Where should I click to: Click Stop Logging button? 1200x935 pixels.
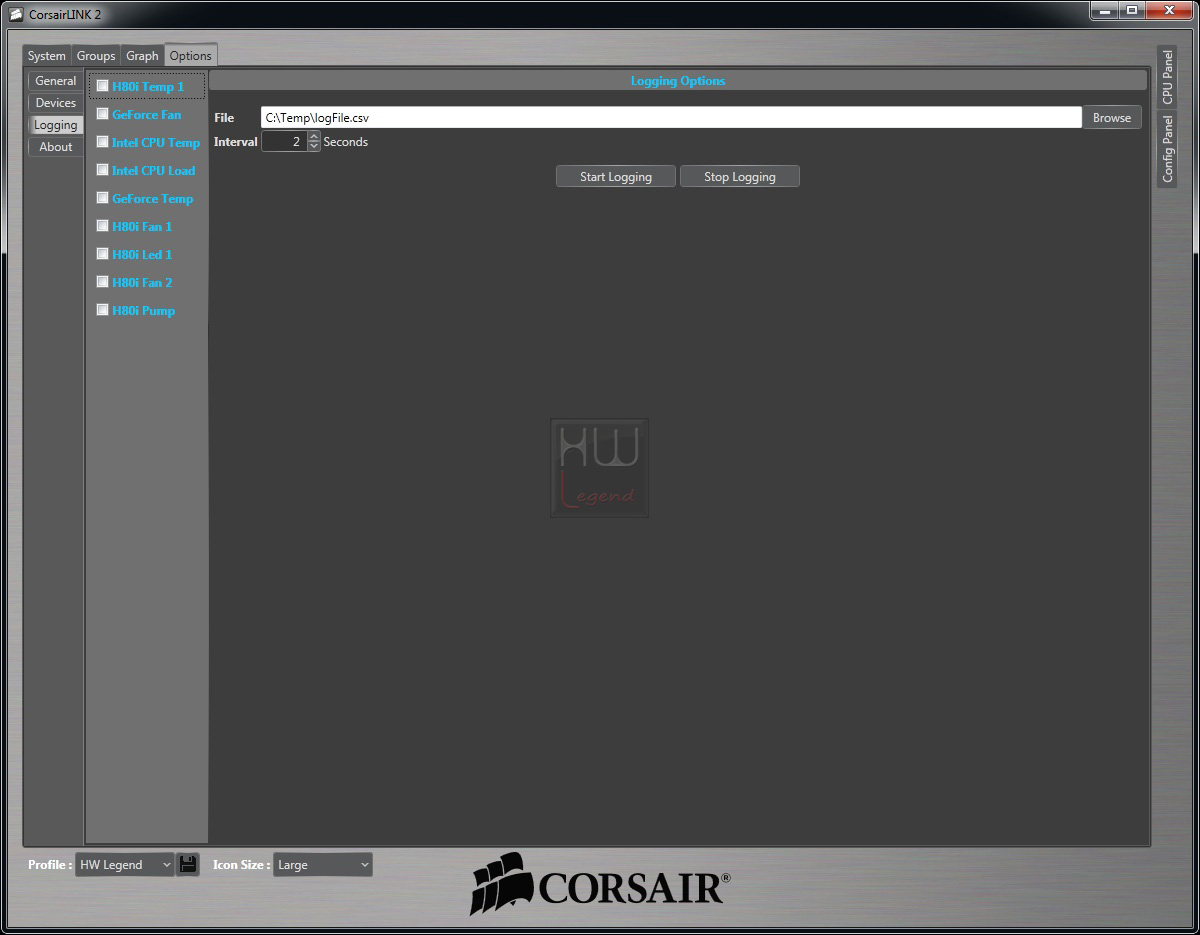pyautogui.click(x=740, y=176)
